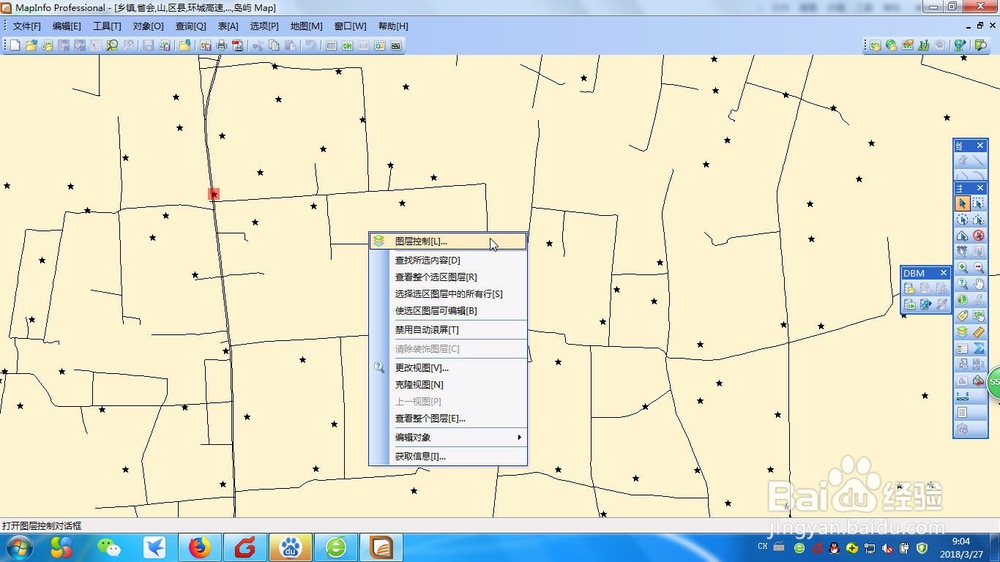Click the New Table icon in toolbar
Viewport: 1000px width, 562px height.
coord(15,45)
